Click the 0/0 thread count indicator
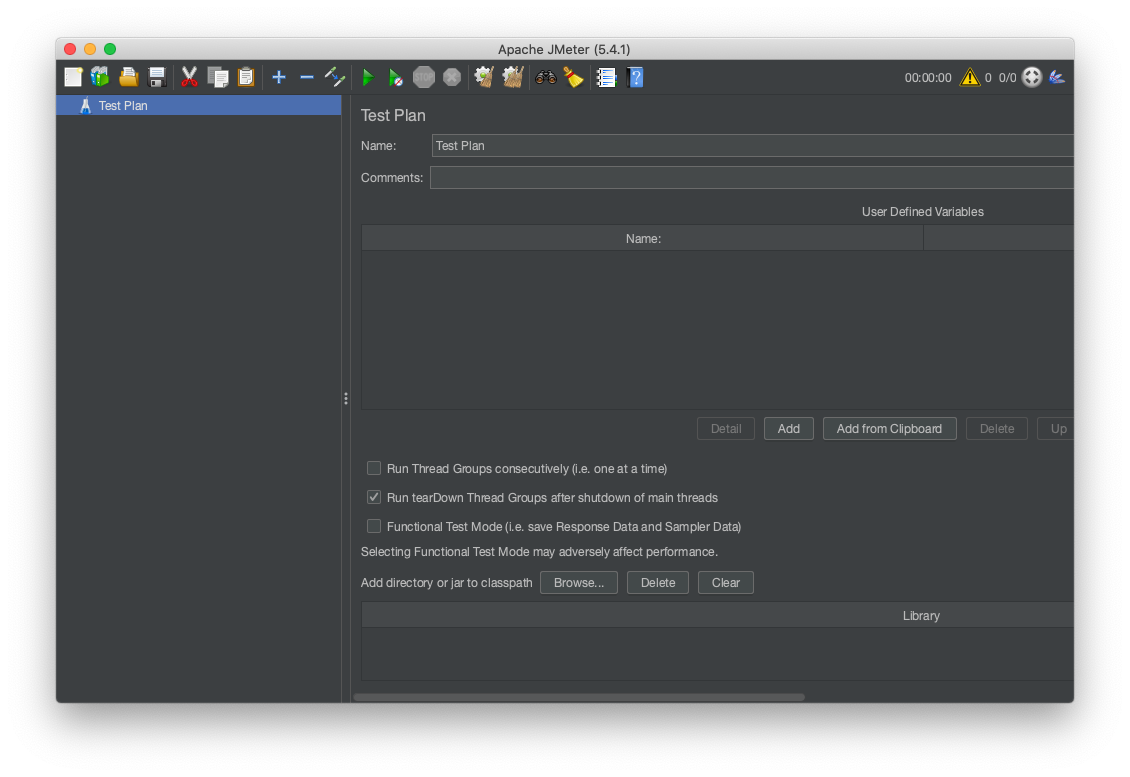Viewport: 1130px width, 777px height. [x=1007, y=78]
